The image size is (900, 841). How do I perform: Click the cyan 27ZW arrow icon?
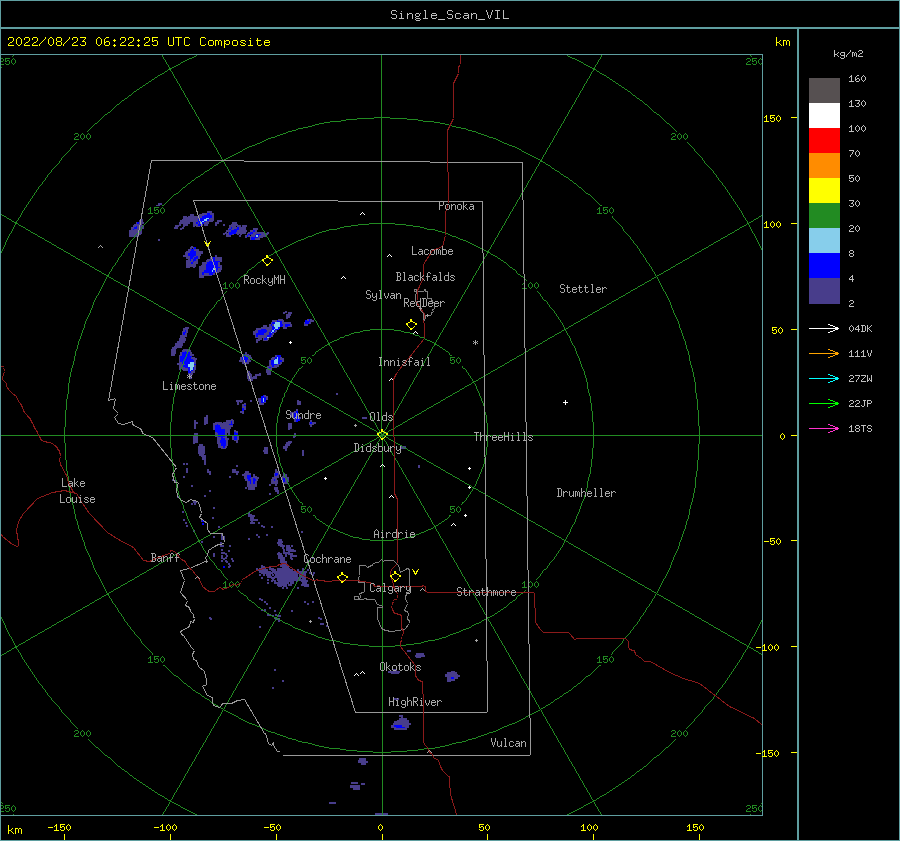click(824, 378)
